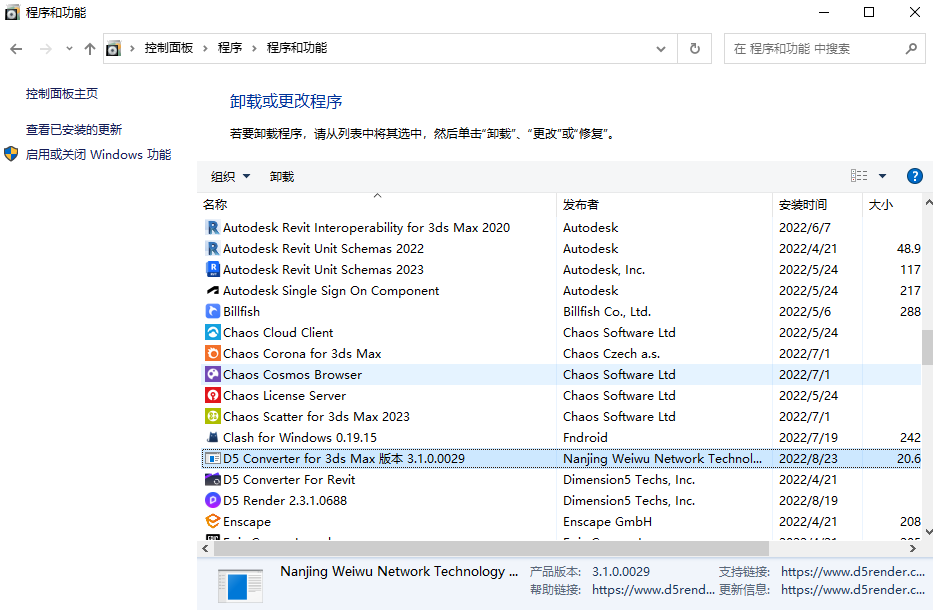Click the change view layout icon
933x610 pixels.
(859, 176)
